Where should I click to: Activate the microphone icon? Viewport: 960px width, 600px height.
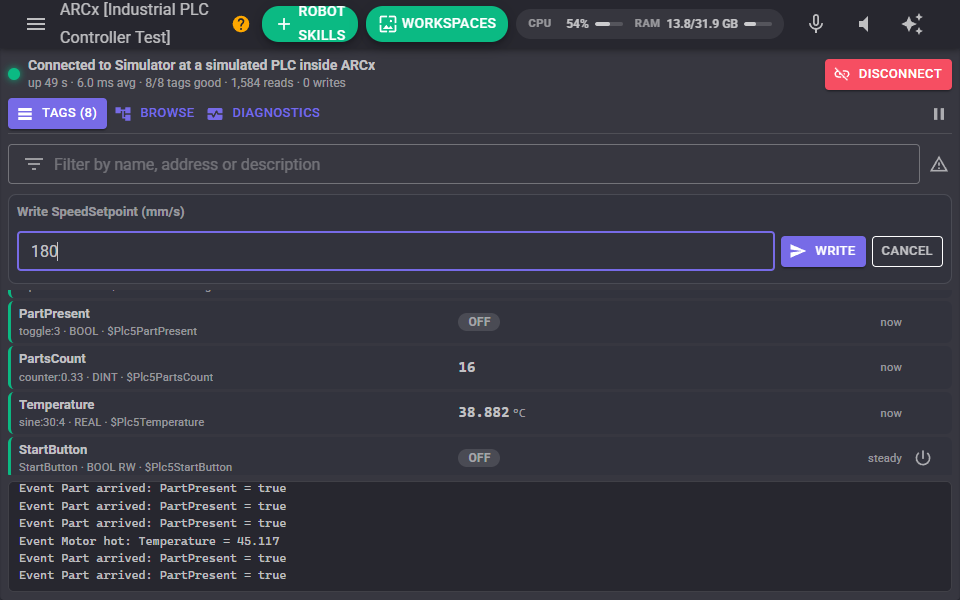click(816, 24)
